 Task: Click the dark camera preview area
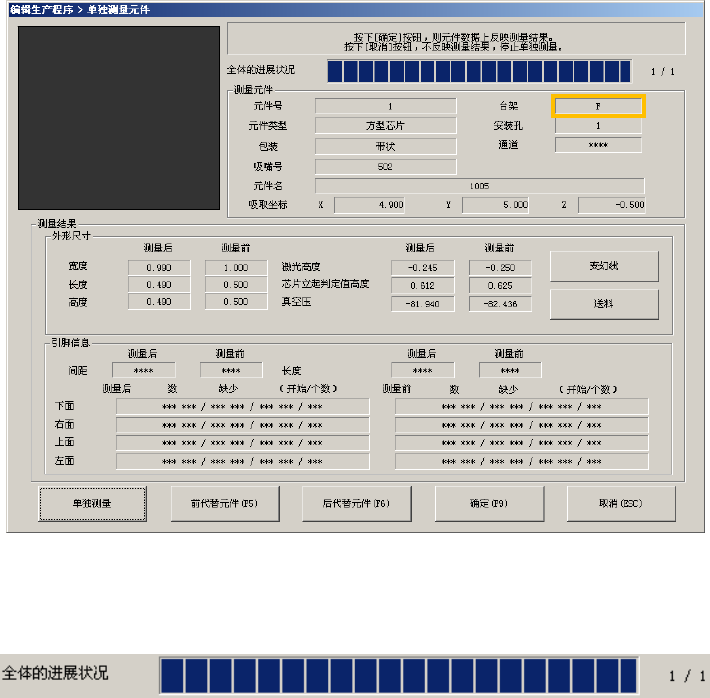click(119, 118)
